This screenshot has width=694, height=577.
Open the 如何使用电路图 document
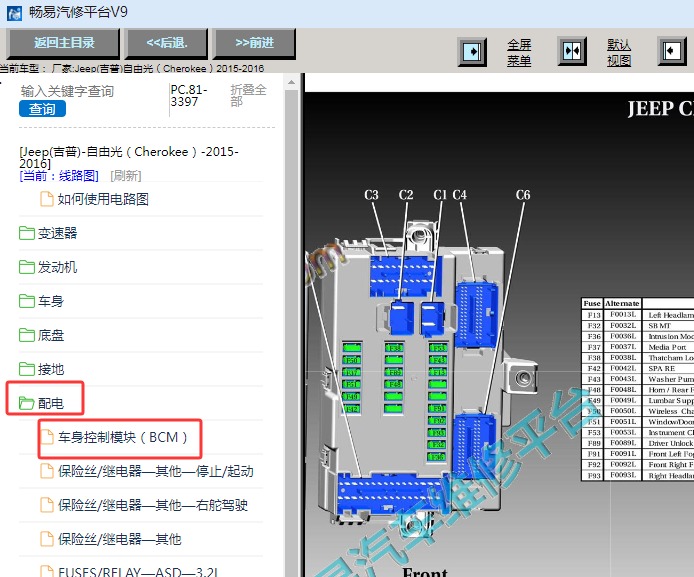point(103,199)
